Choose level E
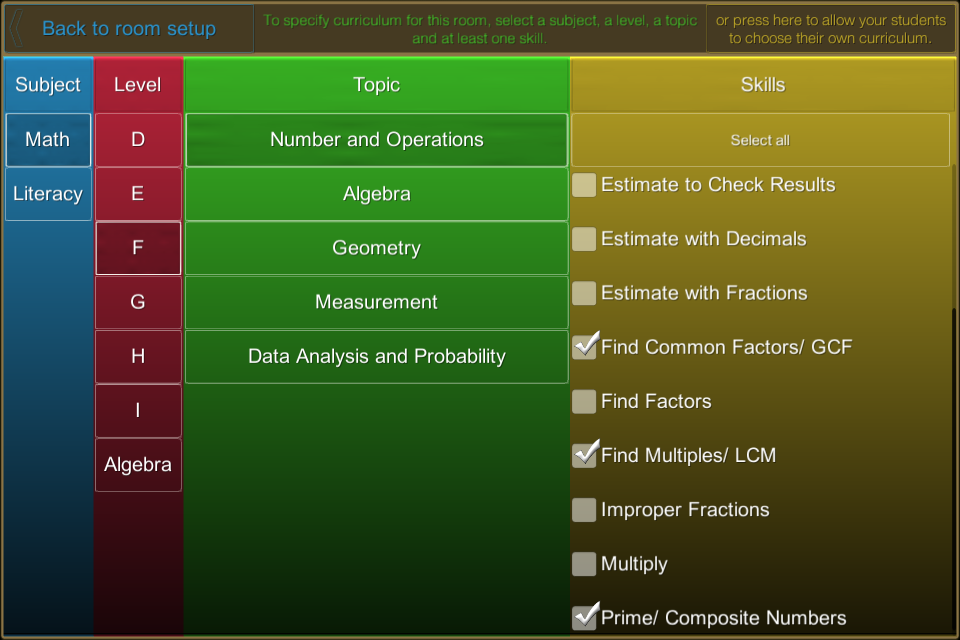Viewport: 960px width, 640px height. tap(138, 194)
